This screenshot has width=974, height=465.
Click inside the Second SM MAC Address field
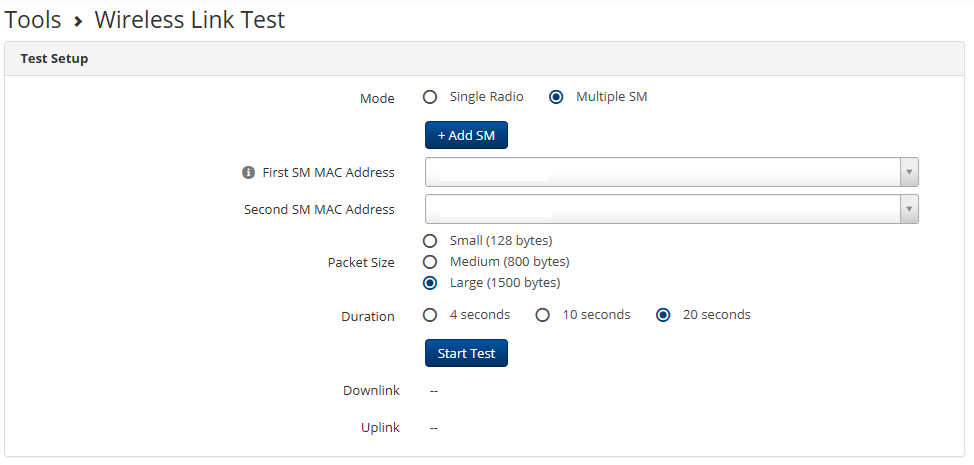[x=700, y=209]
